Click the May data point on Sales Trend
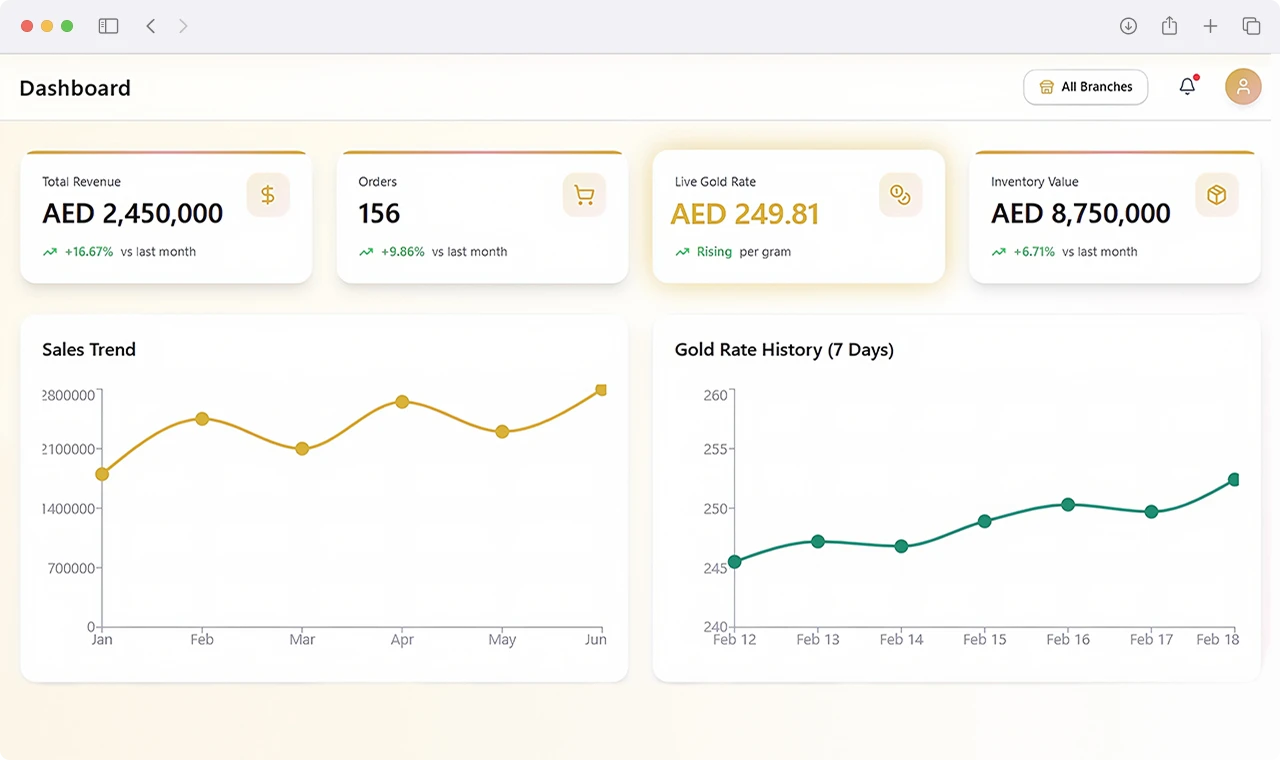Screen dimensions: 1280x760 [x=502, y=432]
